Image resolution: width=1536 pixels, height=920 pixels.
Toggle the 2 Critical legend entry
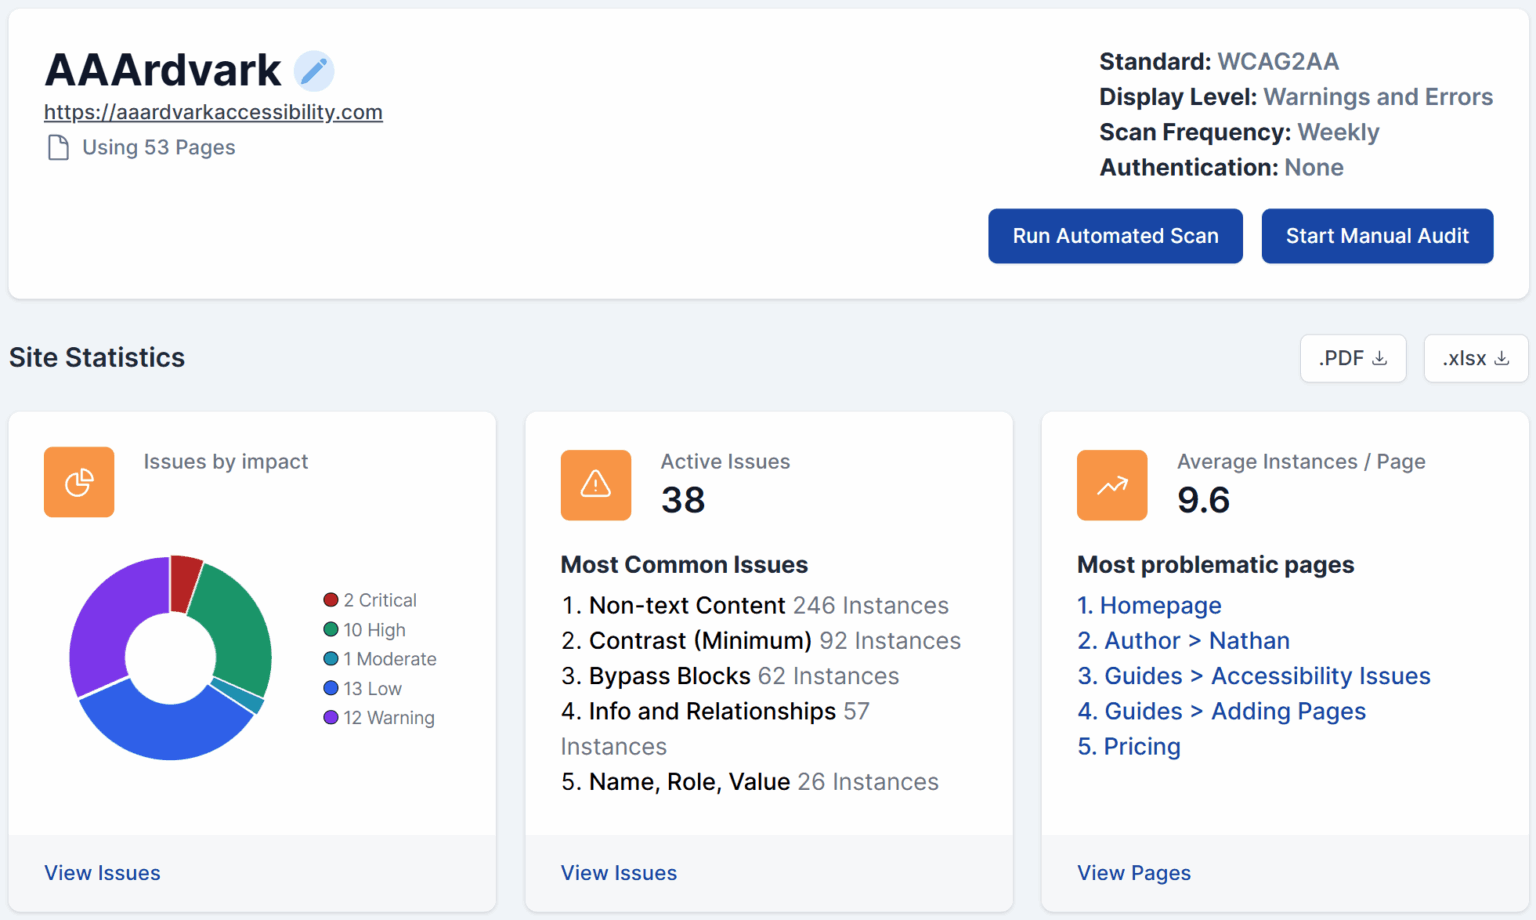[371, 599]
